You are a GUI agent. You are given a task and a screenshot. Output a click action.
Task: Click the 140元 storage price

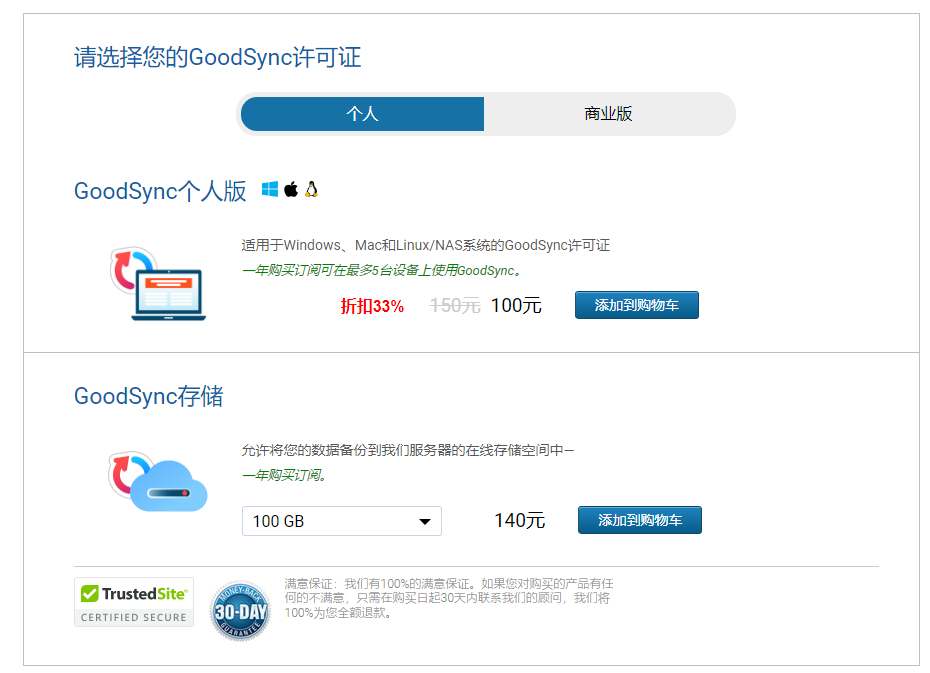click(x=519, y=520)
